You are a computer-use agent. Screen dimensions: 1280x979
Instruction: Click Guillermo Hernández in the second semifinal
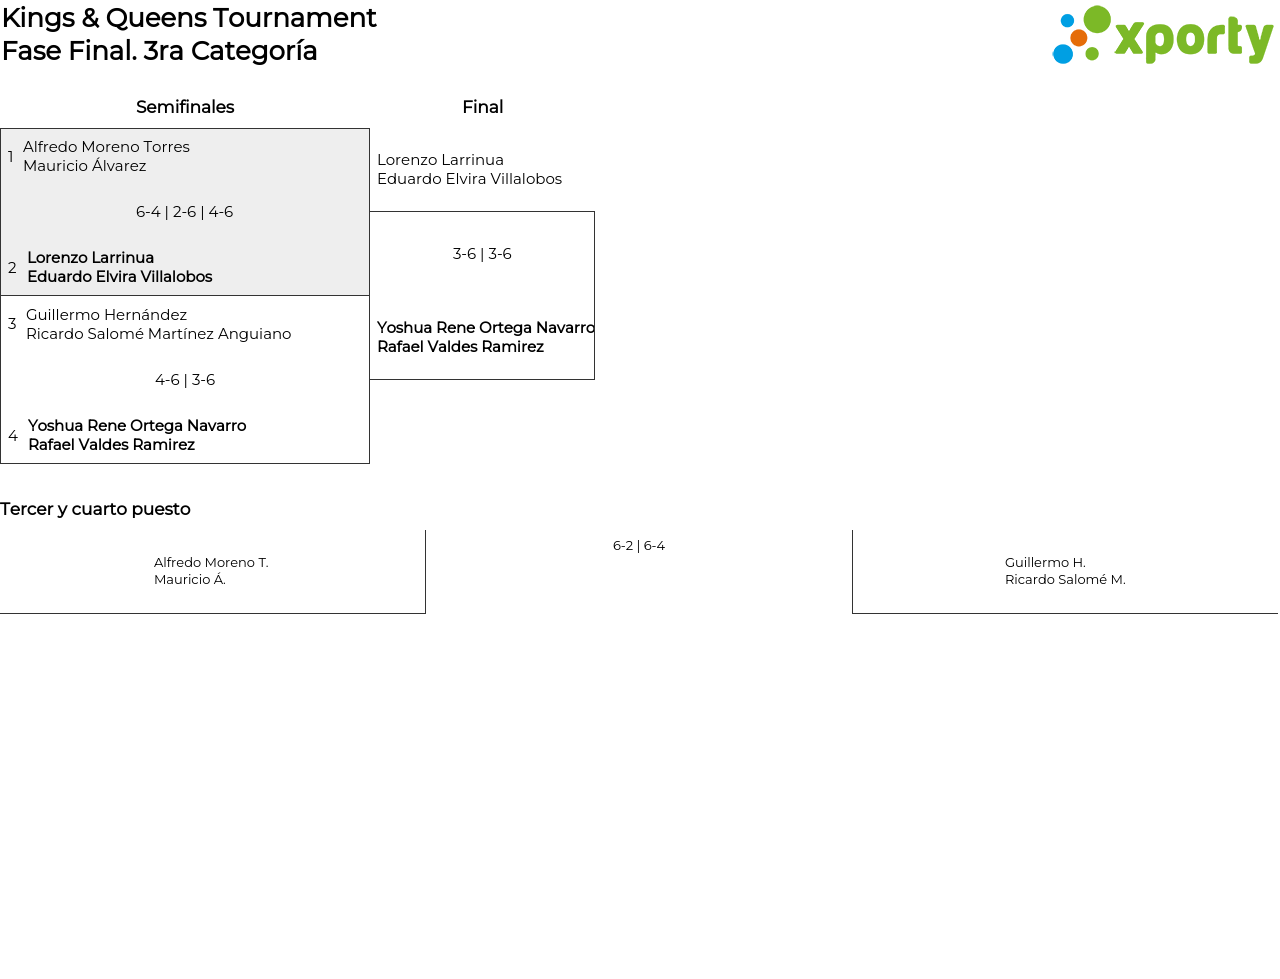pos(106,315)
